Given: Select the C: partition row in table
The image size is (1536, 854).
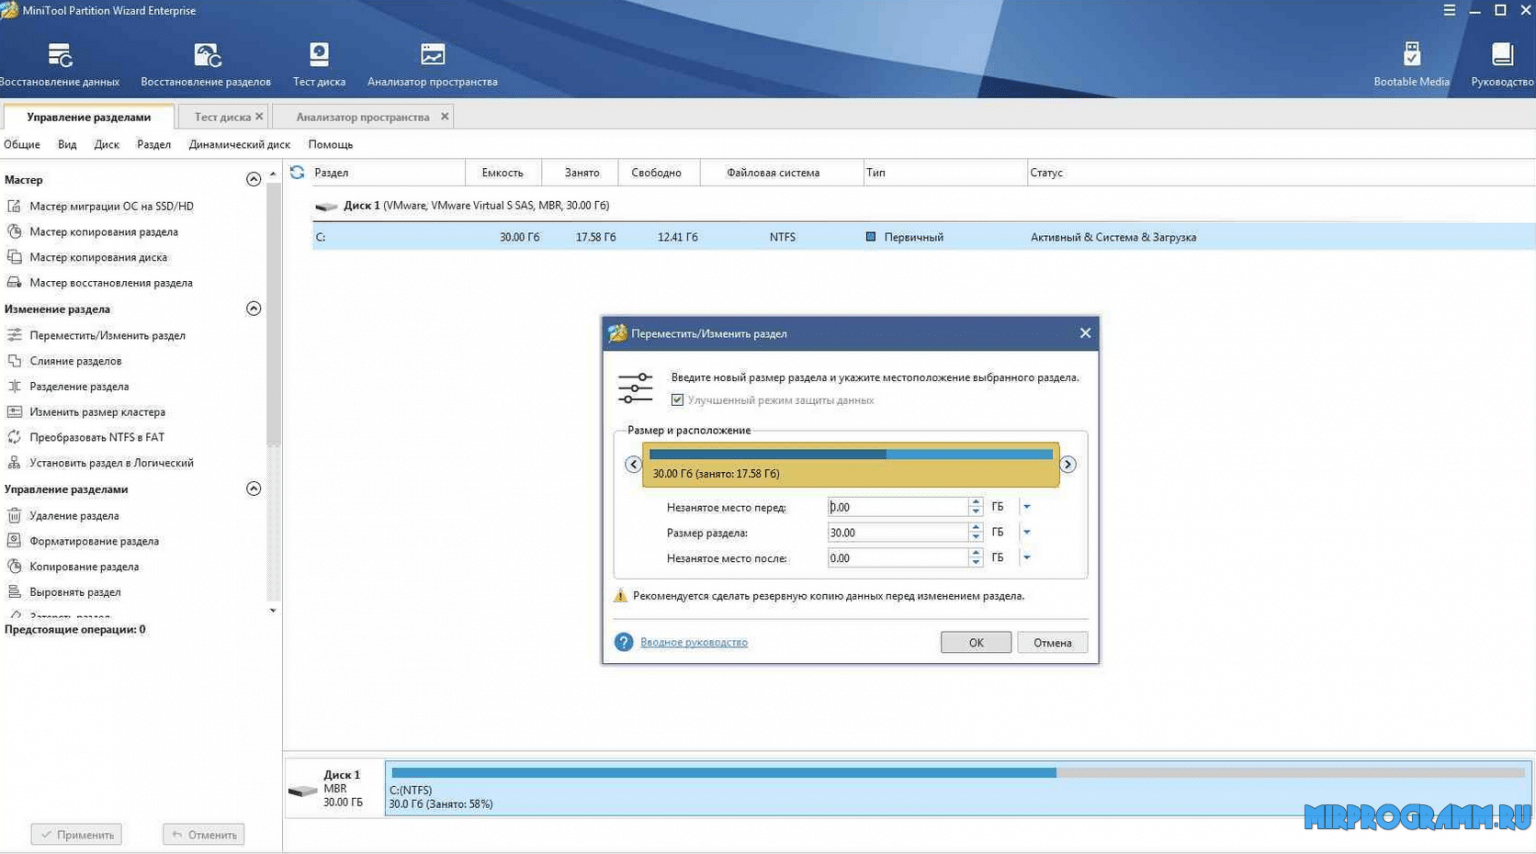Looking at the screenshot, I should click(923, 237).
